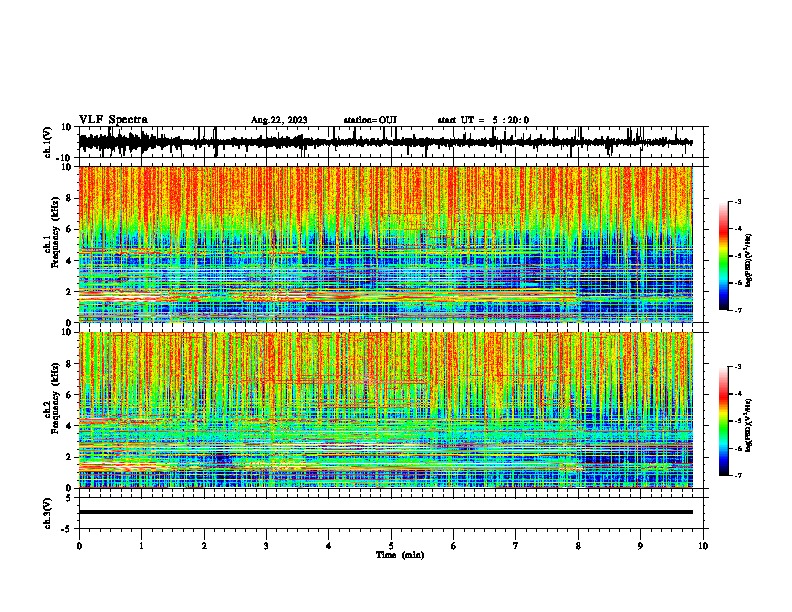Click the '0' tick on the time axis
The width and height of the screenshot is (792, 612).
79,546
